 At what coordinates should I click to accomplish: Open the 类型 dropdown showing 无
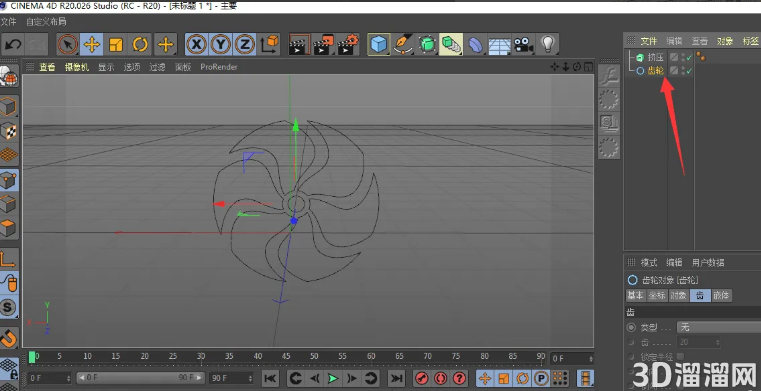point(719,327)
